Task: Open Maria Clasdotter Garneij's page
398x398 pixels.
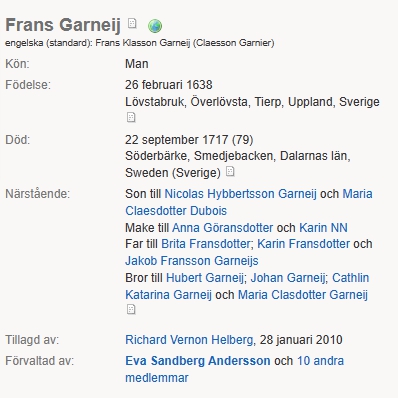Action: tap(303, 295)
